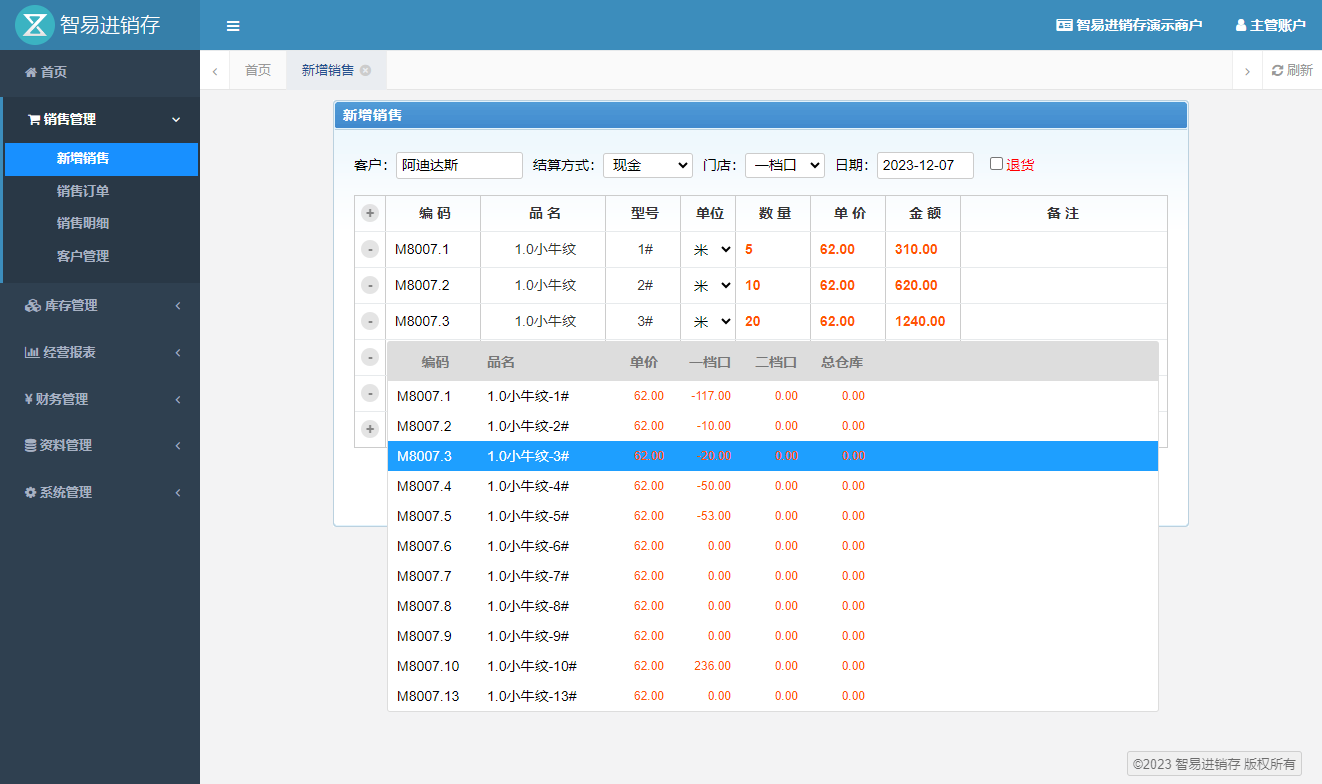Image resolution: width=1322 pixels, height=784 pixels.
Task: Select 1.0小牛纹-2# in the product list
Action: click(x=772, y=426)
